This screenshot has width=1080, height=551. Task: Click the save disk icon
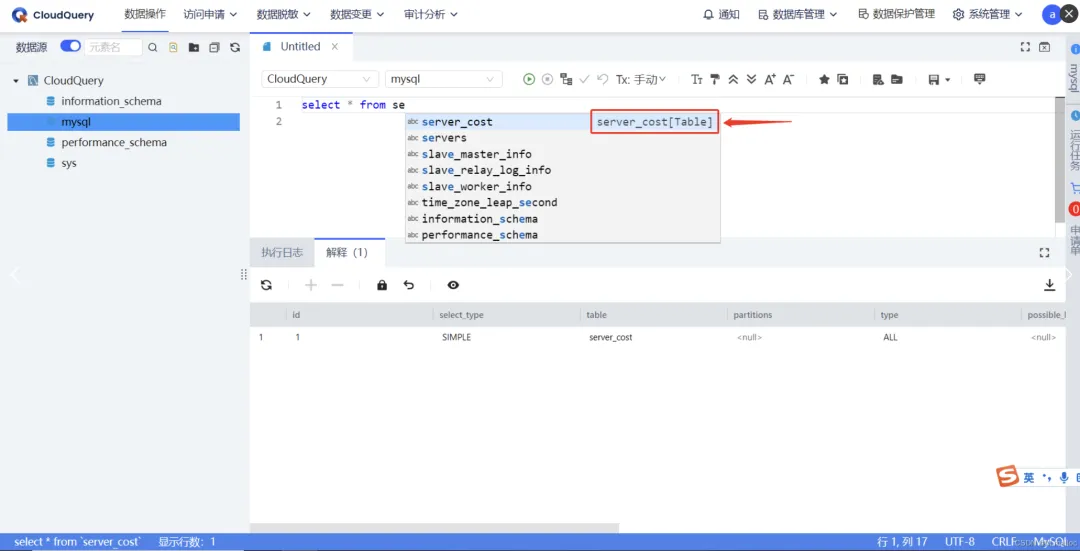point(933,80)
